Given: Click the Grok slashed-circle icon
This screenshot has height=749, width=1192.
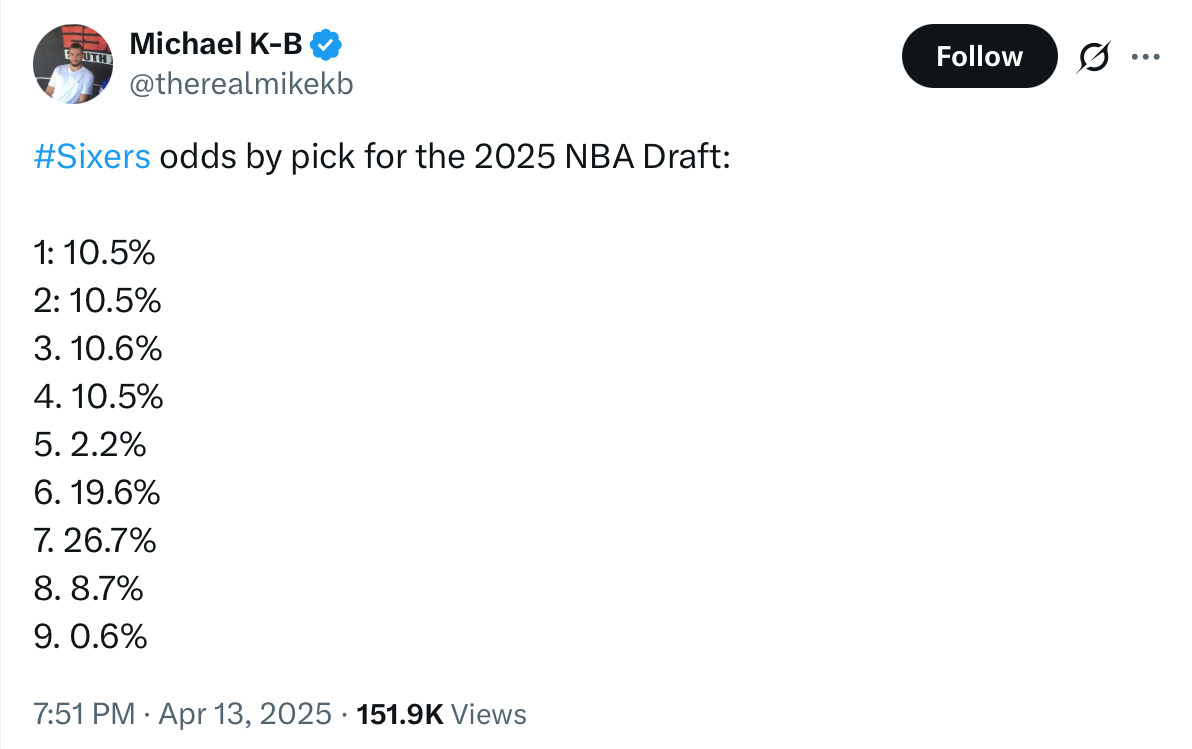Looking at the screenshot, I should coord(1093,56).
